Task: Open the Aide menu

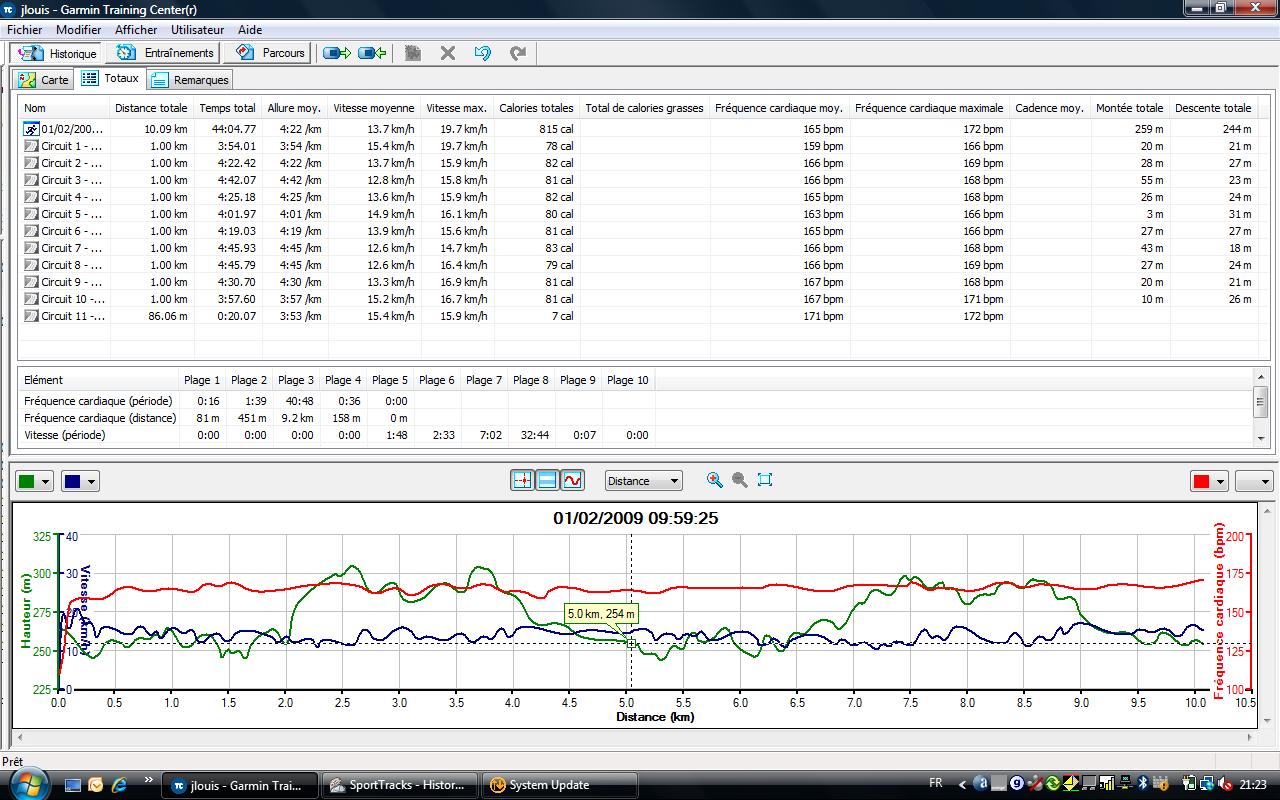Action: 250,30
